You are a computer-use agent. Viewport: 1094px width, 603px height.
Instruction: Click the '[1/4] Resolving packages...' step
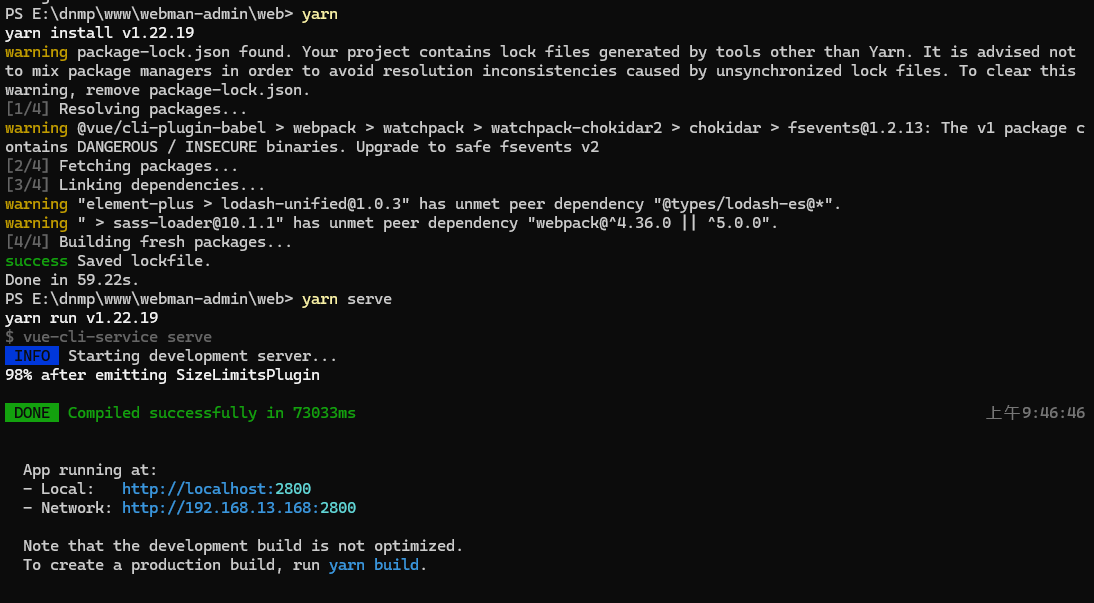point(126,109)
